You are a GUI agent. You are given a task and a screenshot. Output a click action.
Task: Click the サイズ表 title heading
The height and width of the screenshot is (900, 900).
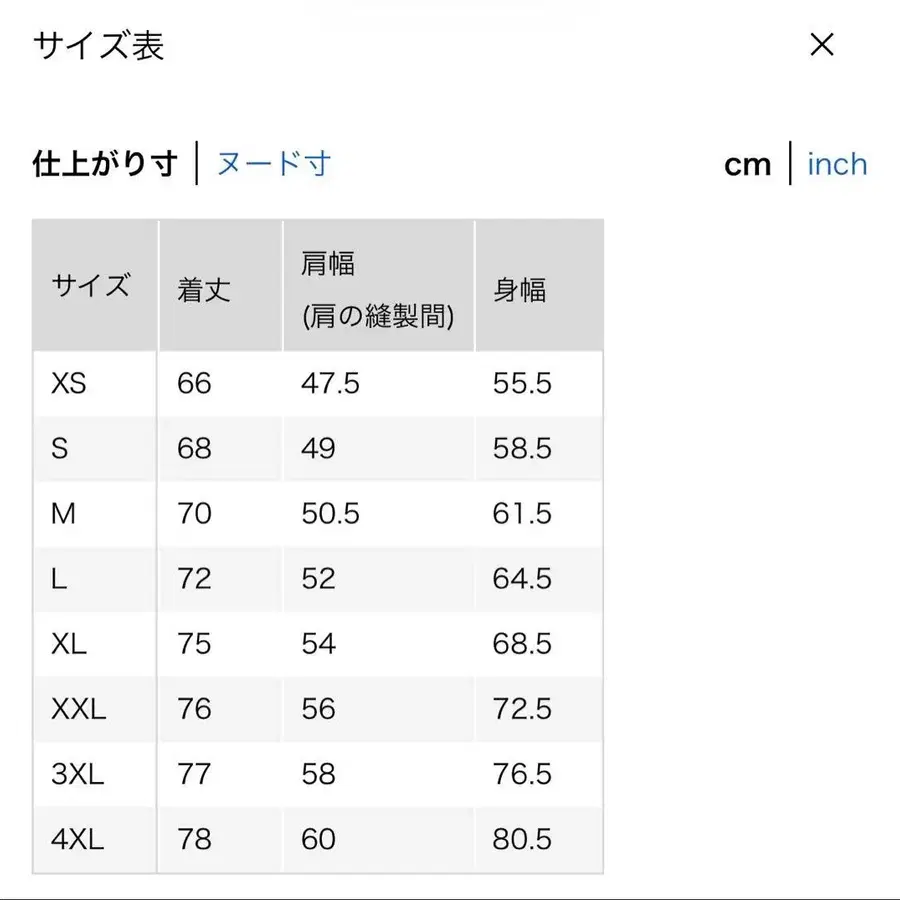click(99, 45)
